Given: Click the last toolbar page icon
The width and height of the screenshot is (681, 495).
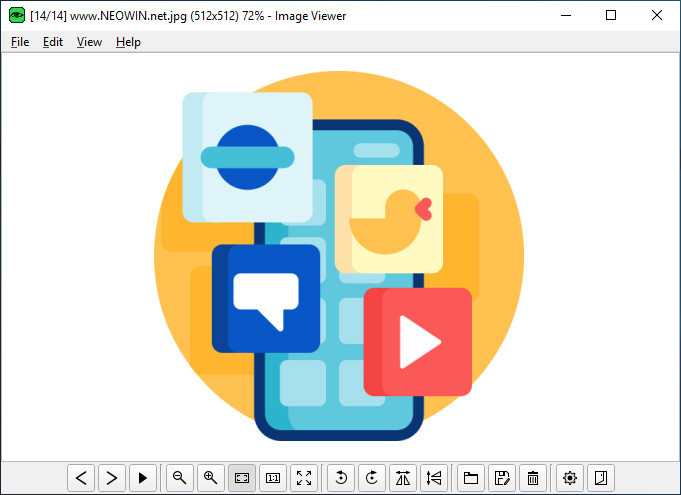Looking at the screenshot, I should (601, 478).
